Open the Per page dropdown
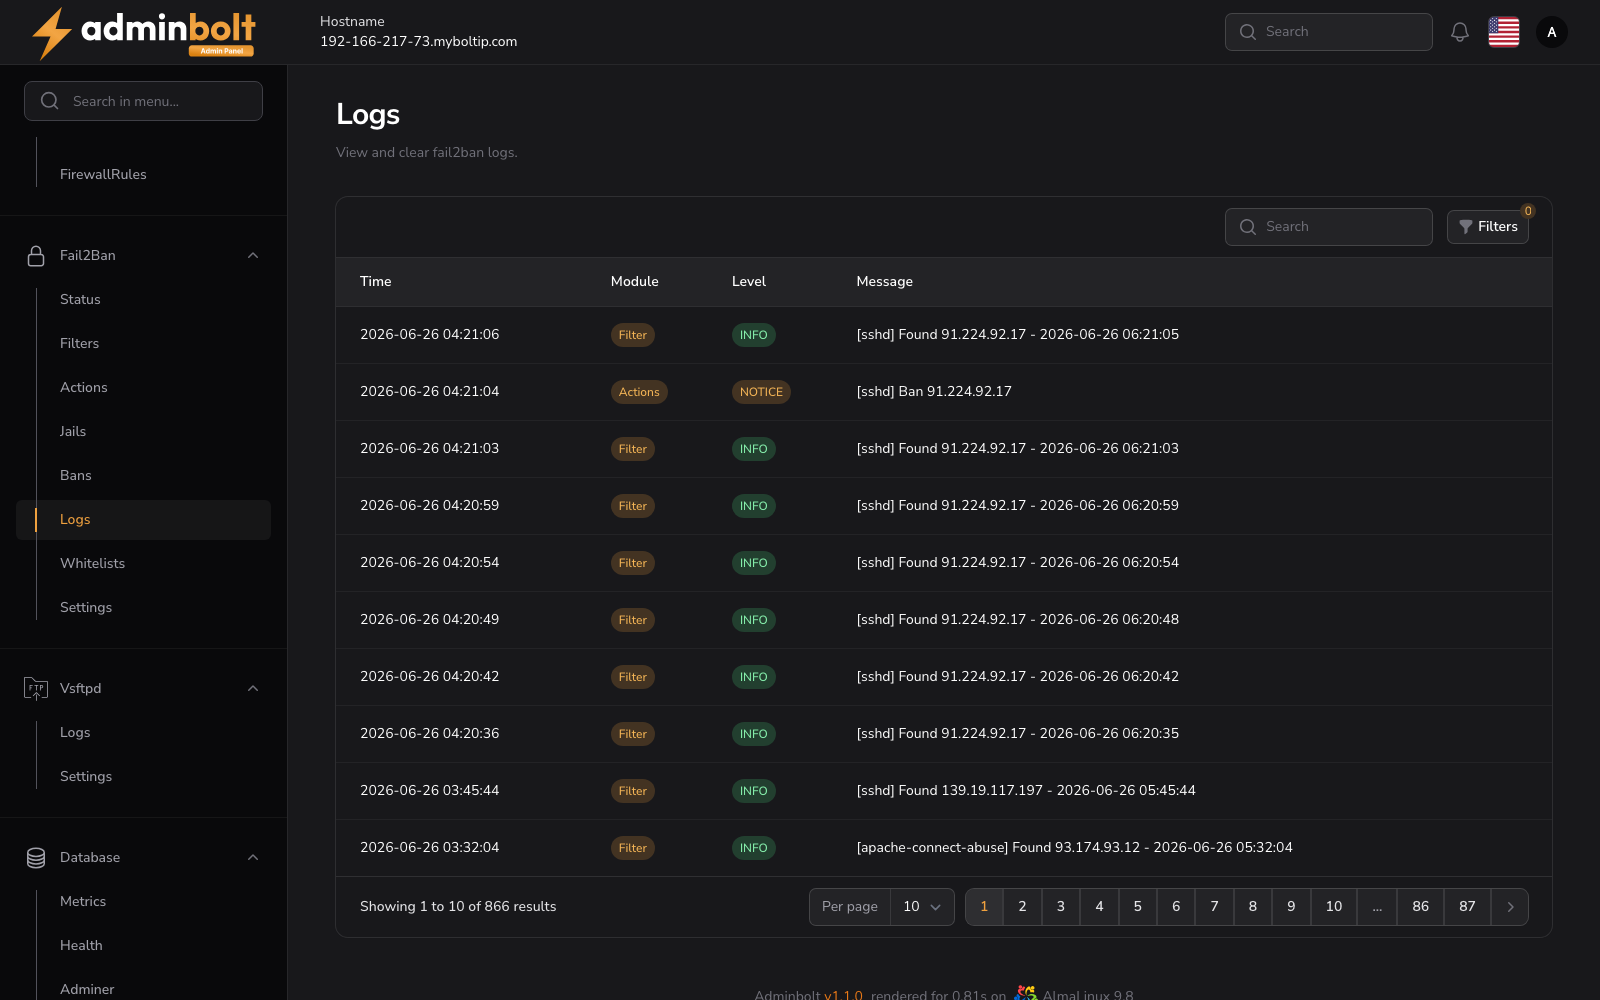The height and width of the screenshot is (1000, 1600). [922, 907]
